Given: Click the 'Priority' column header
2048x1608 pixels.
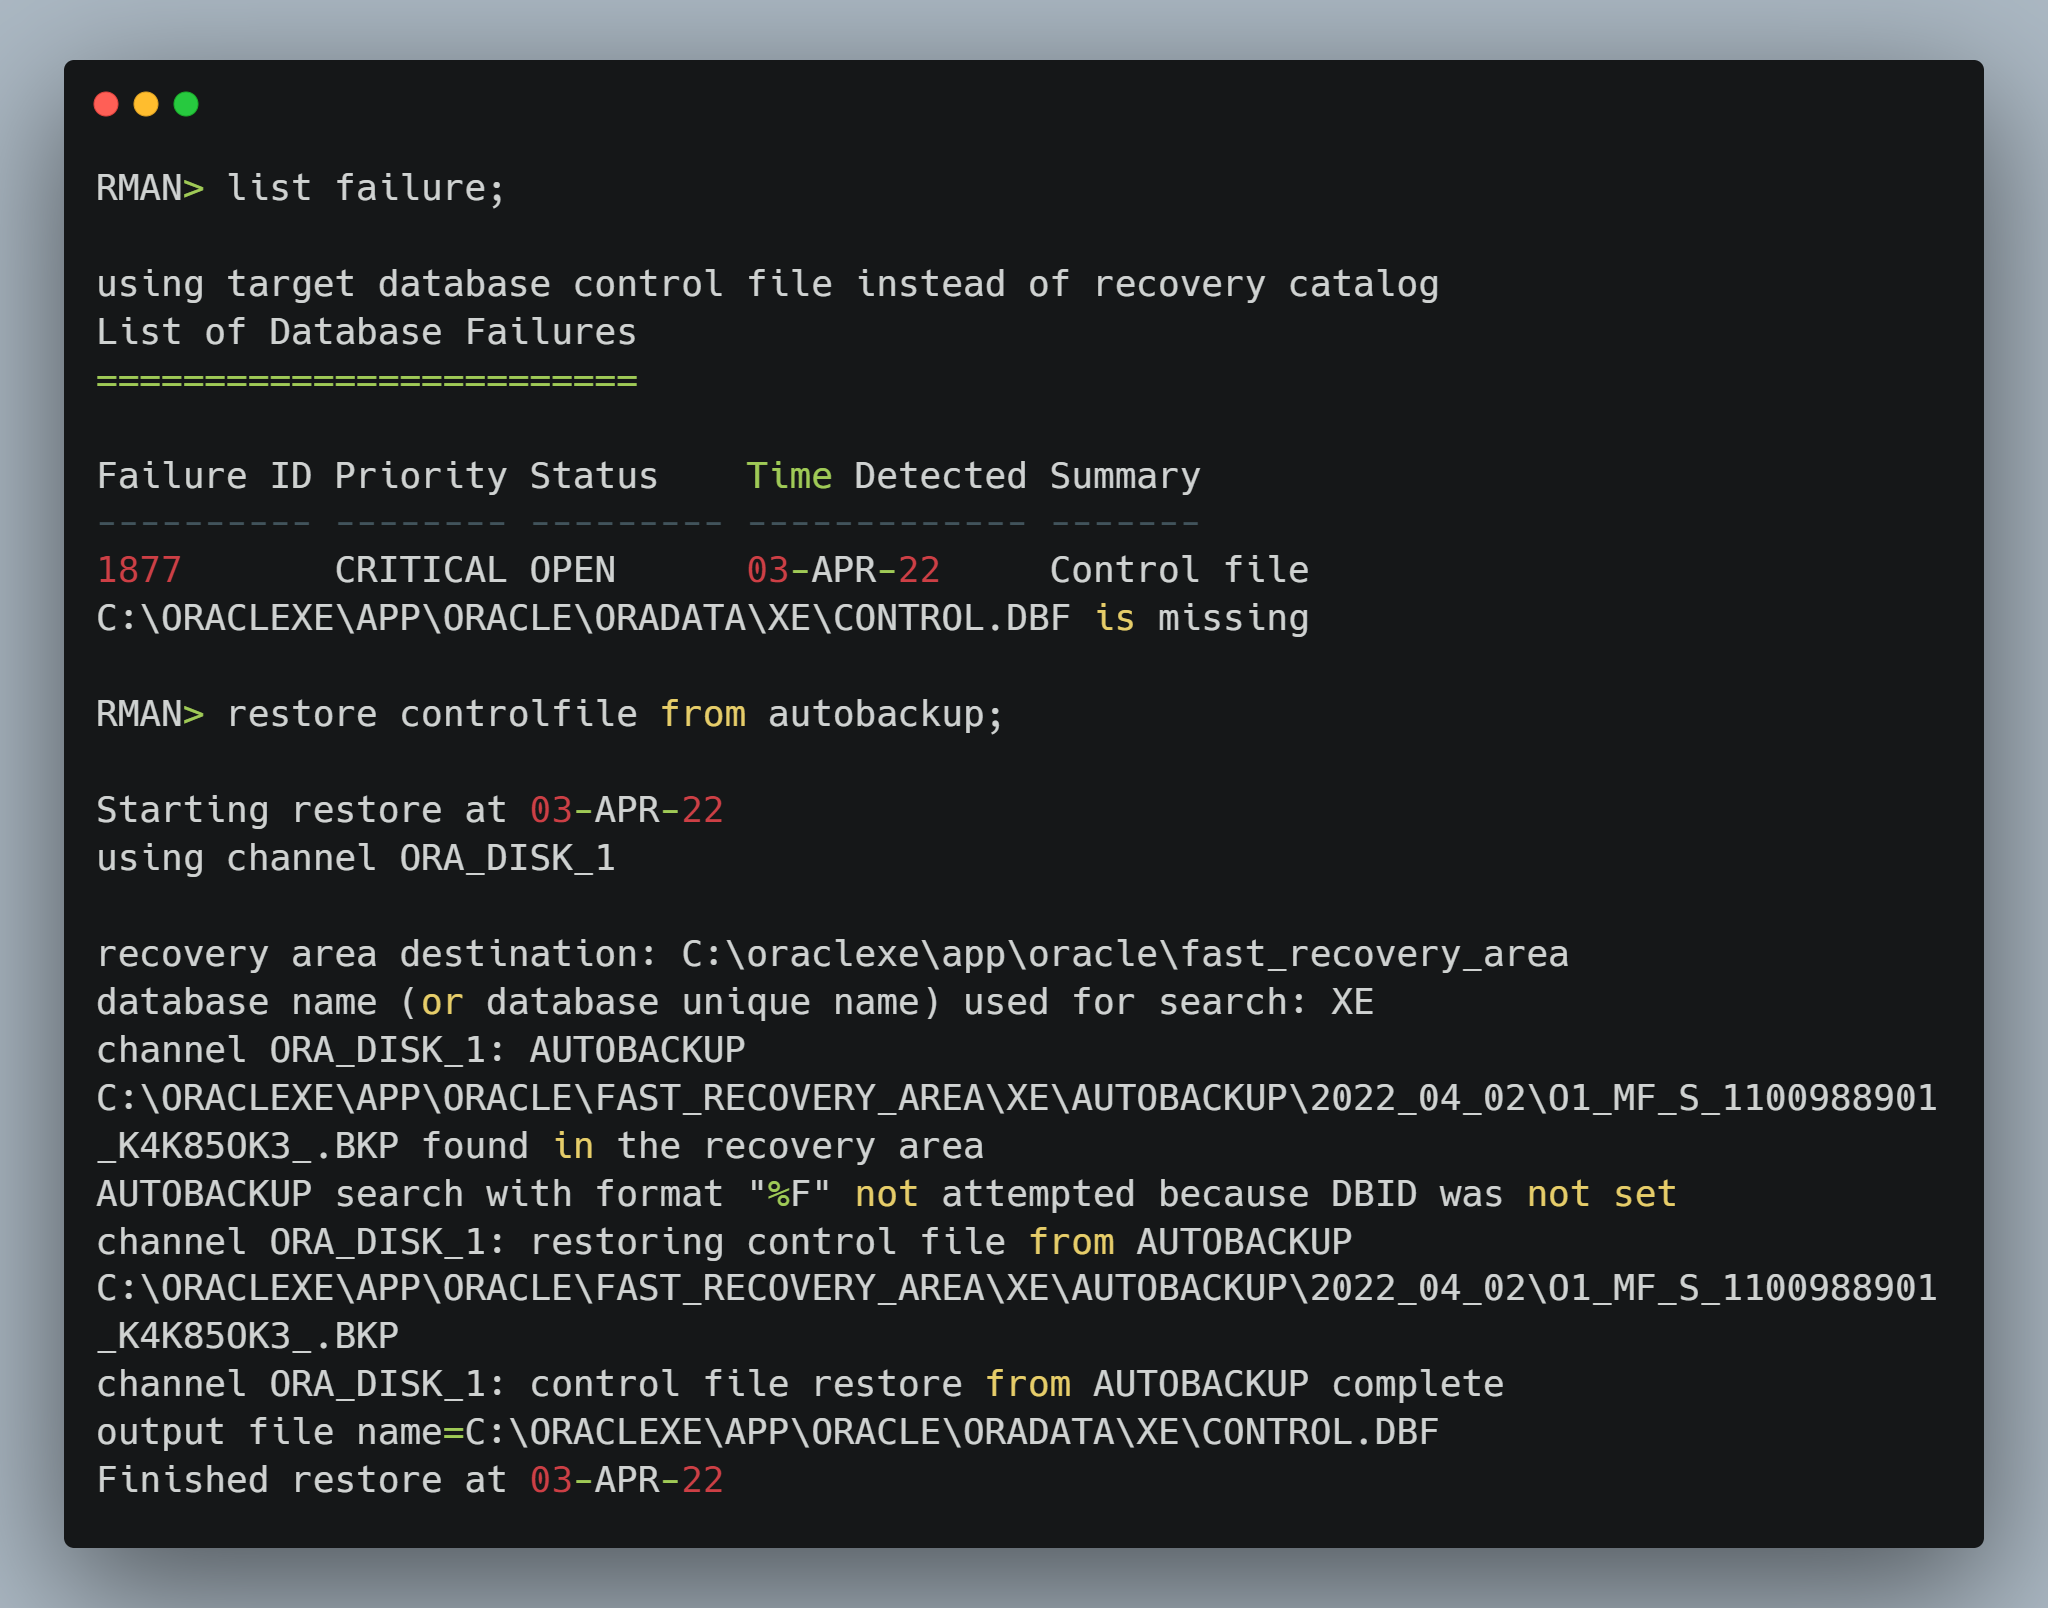Looking at the screenshot, I should pyautogui.click(x=420, y=476).
